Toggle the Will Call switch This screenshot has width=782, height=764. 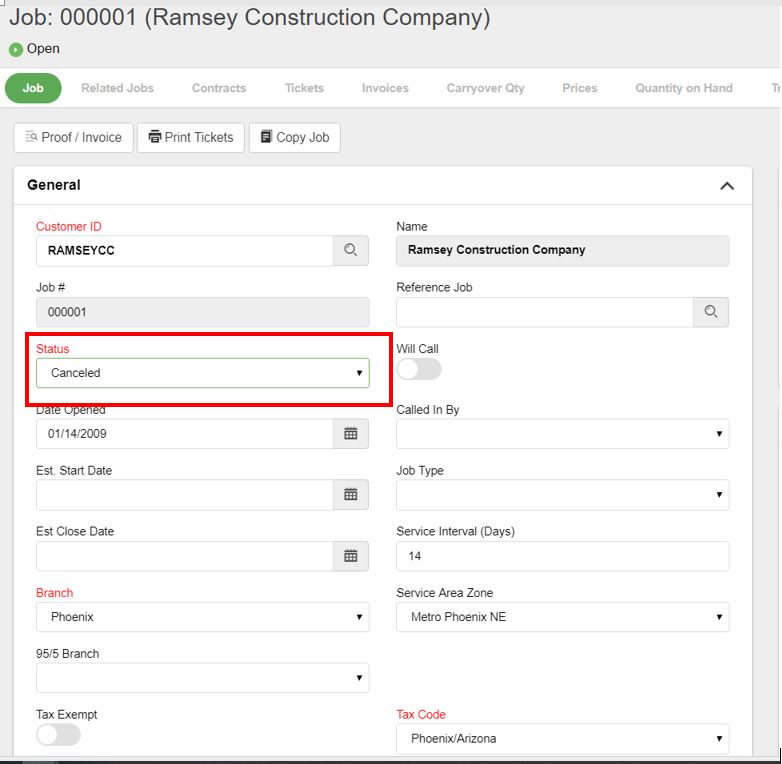coord(419,370)
